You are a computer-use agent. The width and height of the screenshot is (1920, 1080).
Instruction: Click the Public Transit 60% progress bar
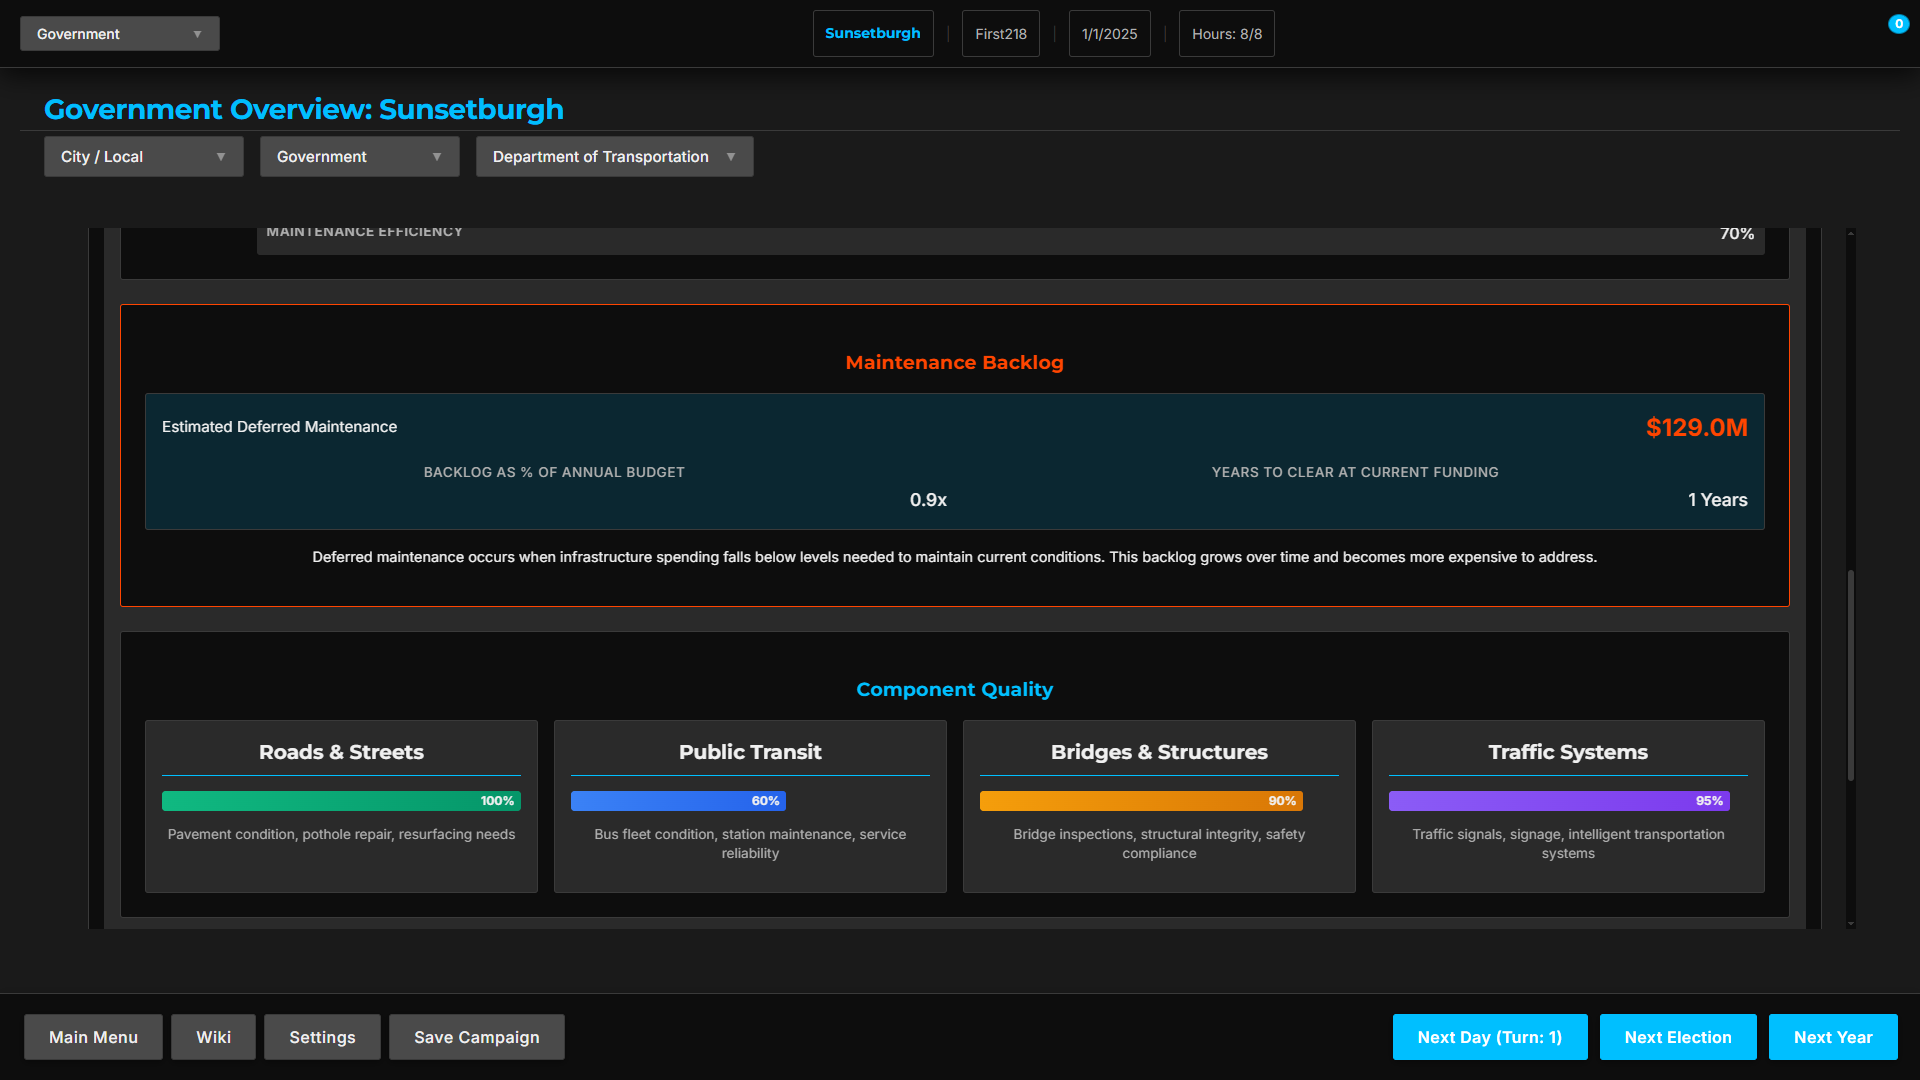click(678, 801)
